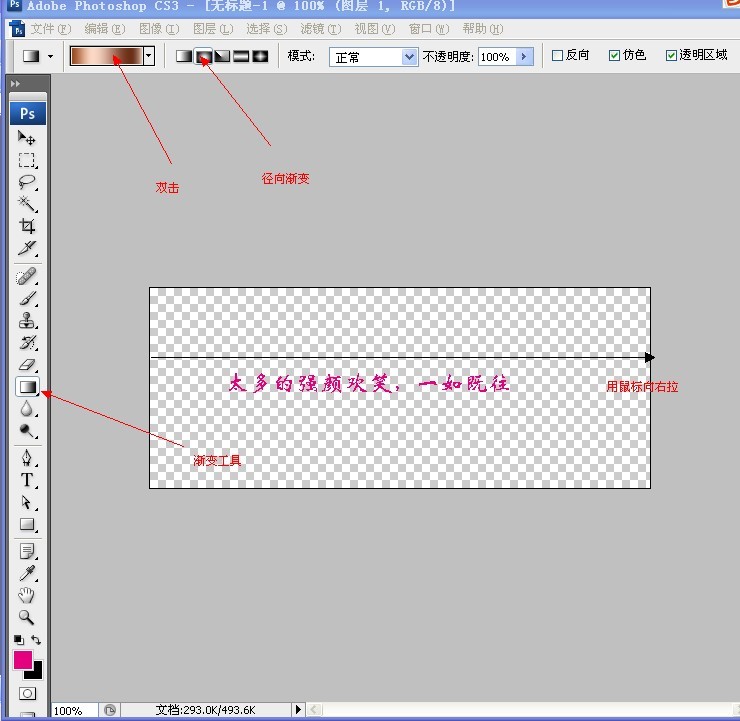Screen dimensions: 740x721
Task: Open the gradient picker dropdown arrow
Action: click(x=149, y=56)
